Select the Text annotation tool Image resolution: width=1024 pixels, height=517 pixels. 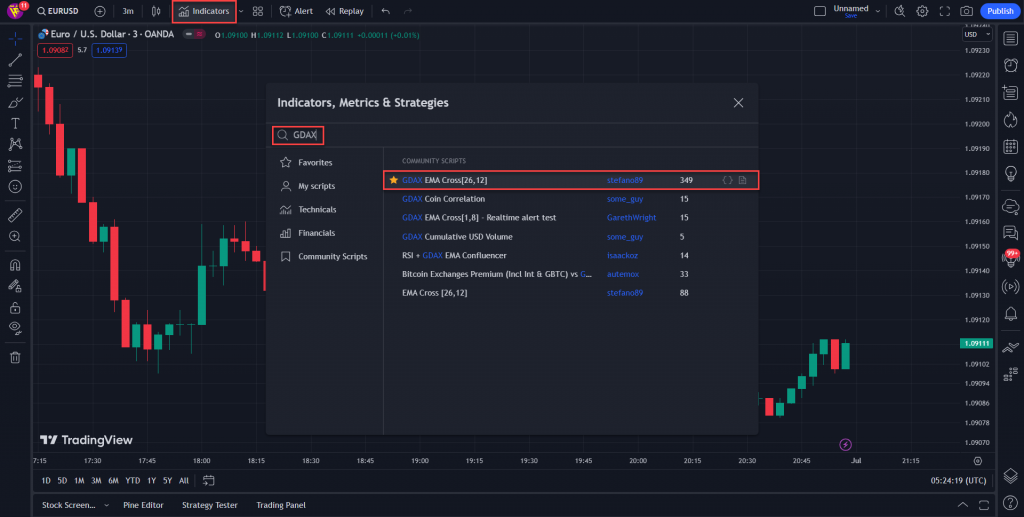tap(15, 123)
